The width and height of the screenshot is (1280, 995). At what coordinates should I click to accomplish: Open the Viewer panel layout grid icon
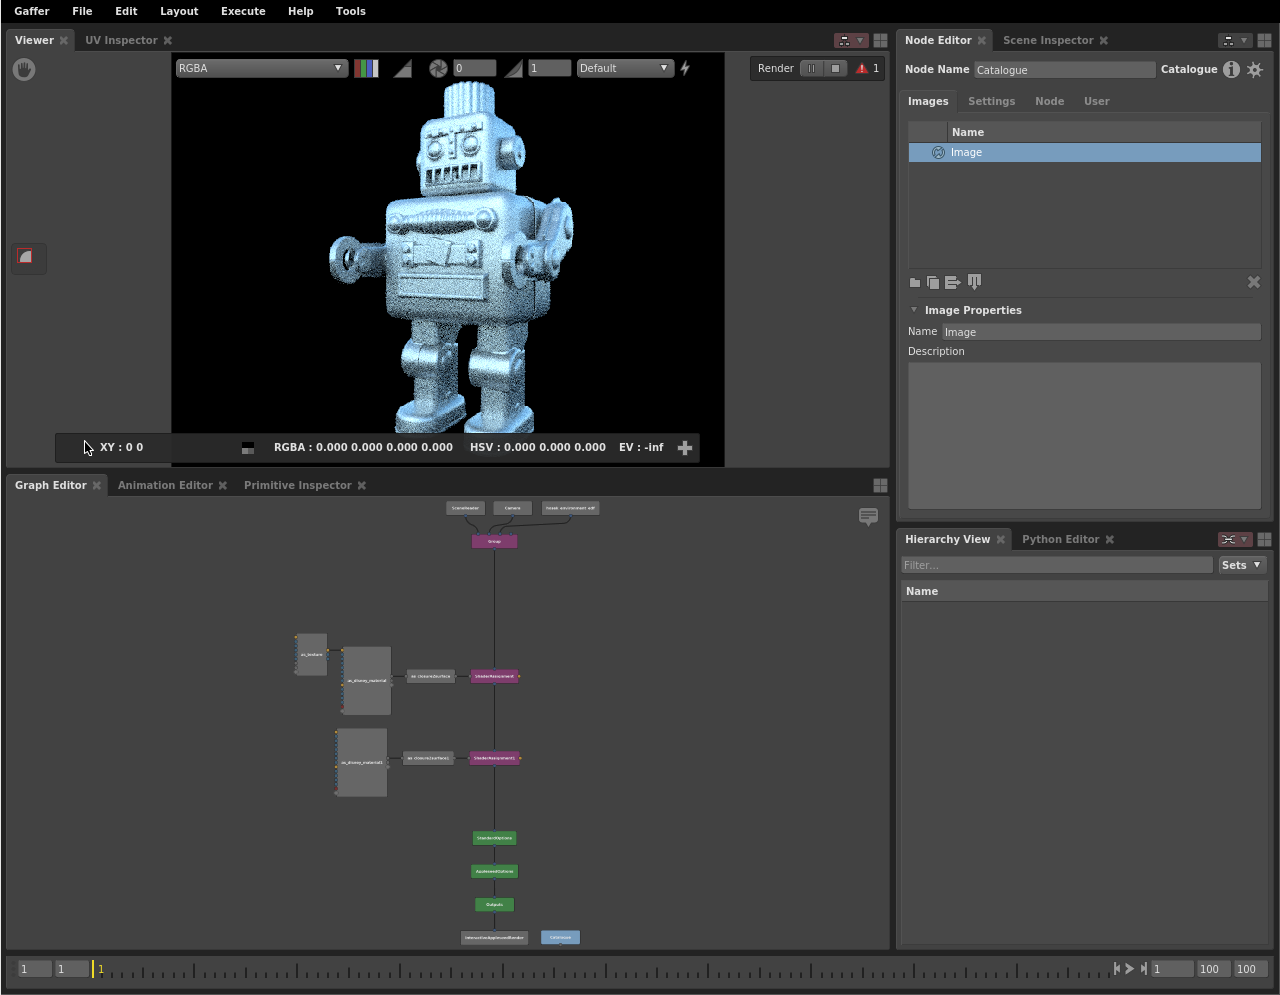880,40
